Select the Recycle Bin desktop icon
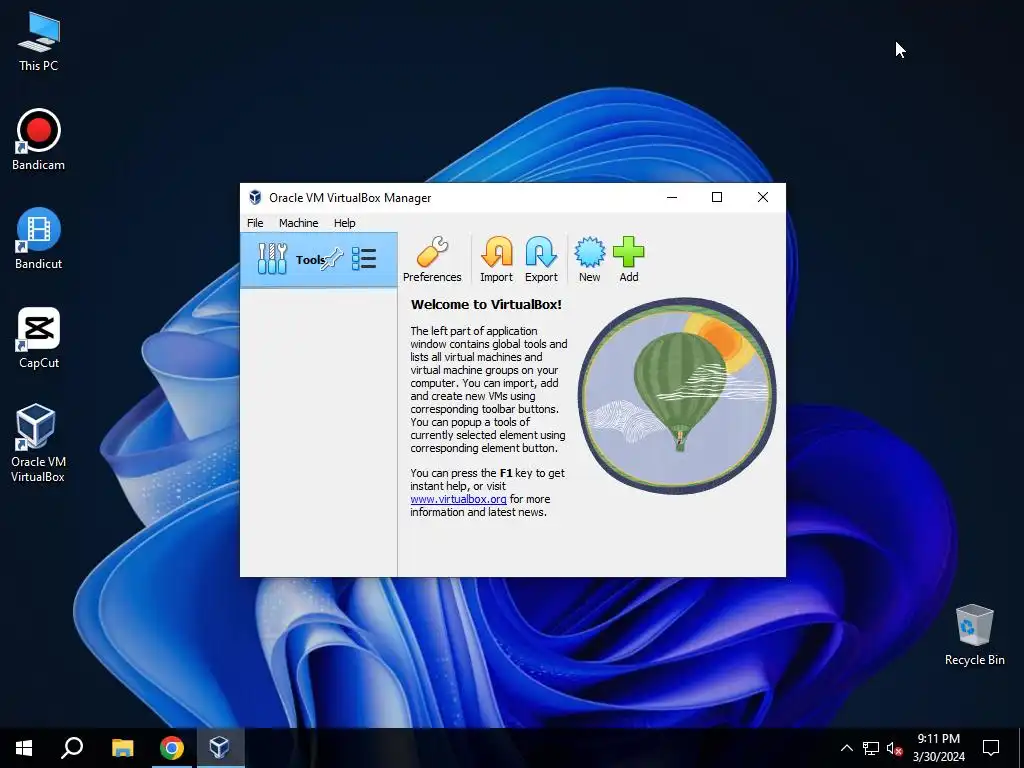1024x768 pixels. (x=974, y=635)
